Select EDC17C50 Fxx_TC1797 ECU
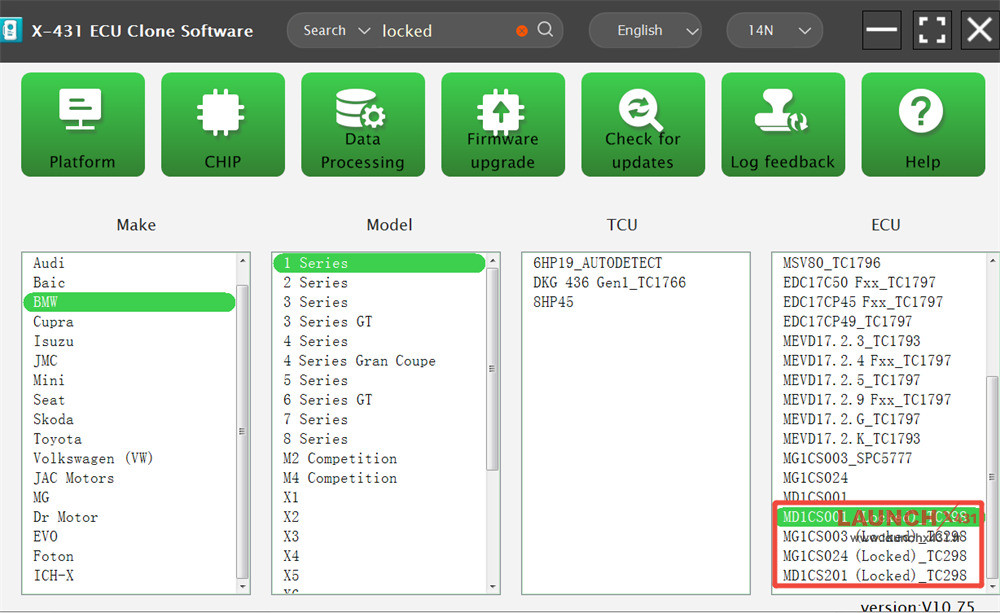The height and width of the screenshot is (613, 1000). tap(860, 283)
